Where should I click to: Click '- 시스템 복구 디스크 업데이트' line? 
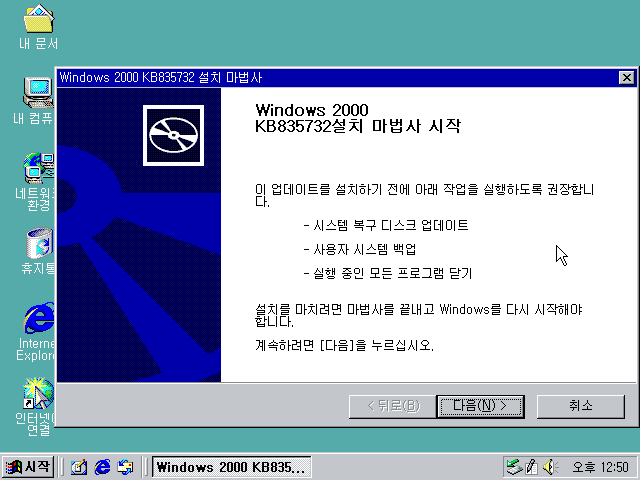(386, 225)
